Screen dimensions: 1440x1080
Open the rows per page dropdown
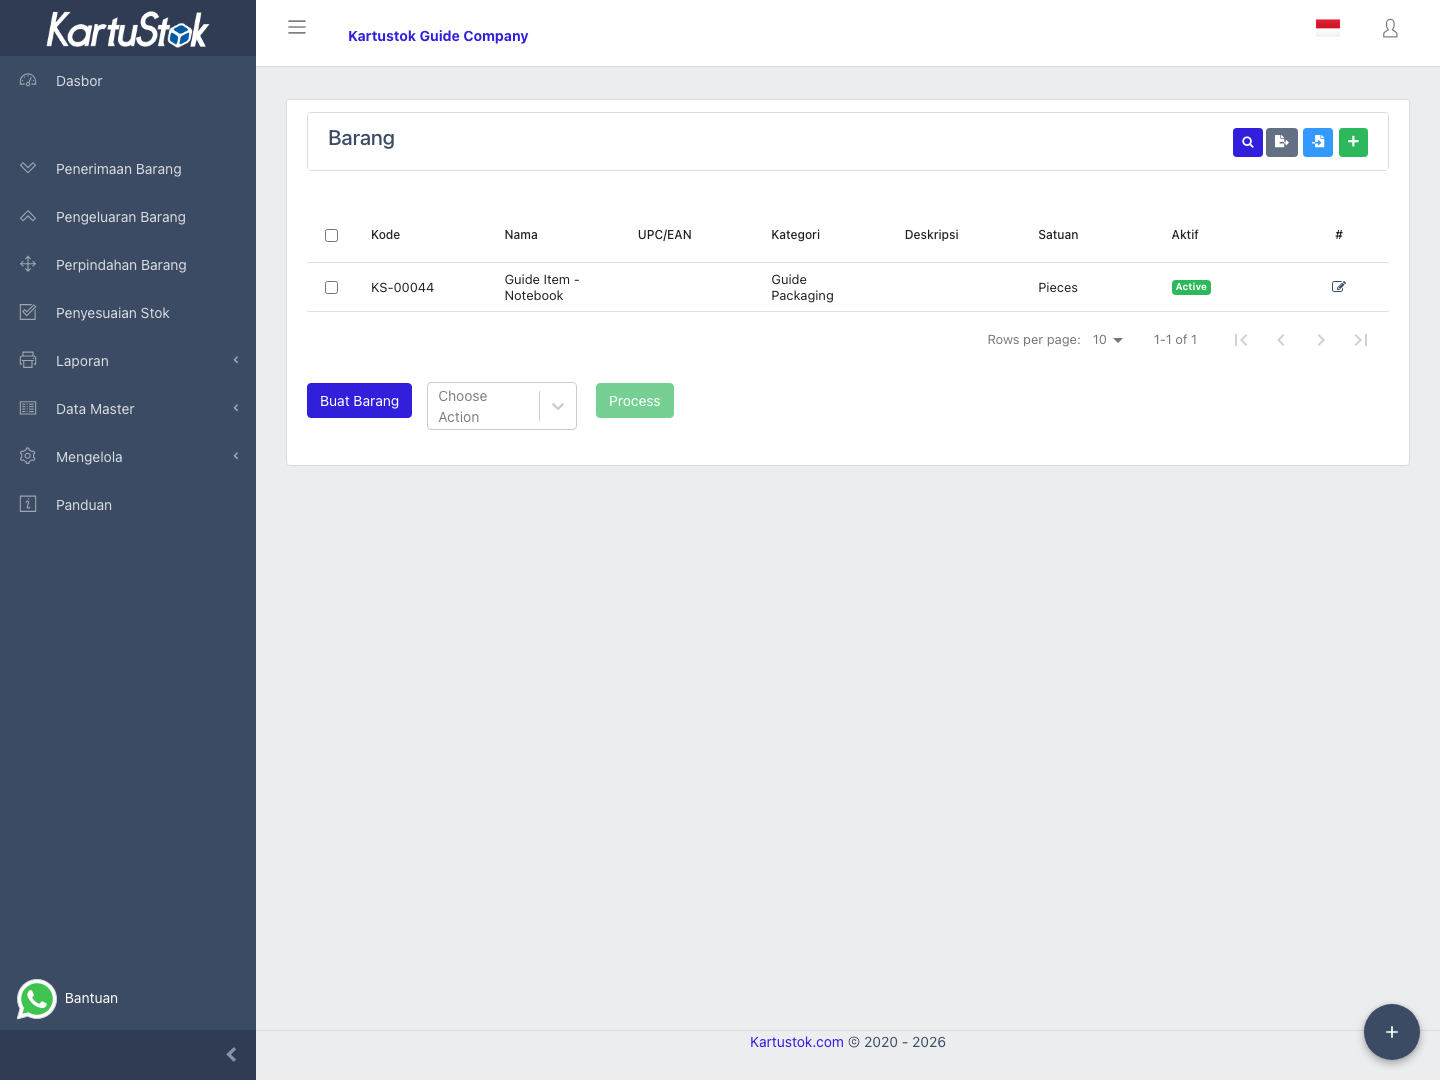[1107, 340]
